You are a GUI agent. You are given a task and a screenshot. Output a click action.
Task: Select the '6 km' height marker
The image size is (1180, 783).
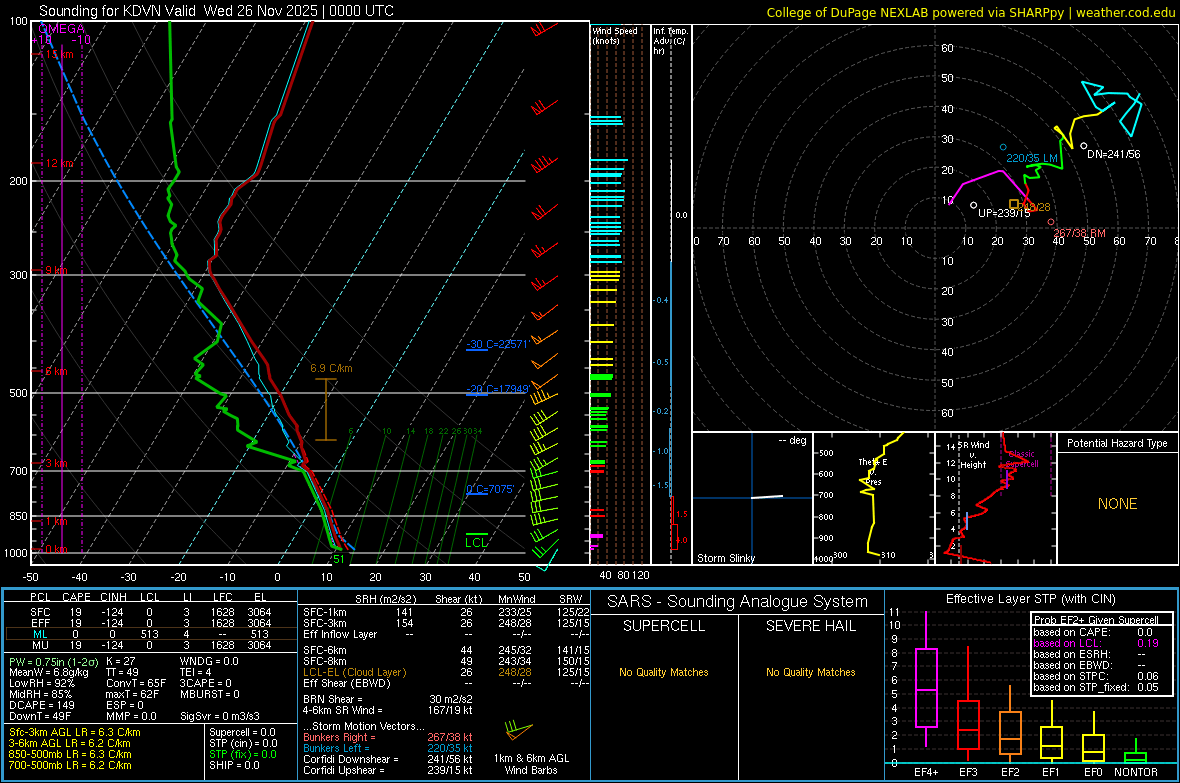point(56,371)
